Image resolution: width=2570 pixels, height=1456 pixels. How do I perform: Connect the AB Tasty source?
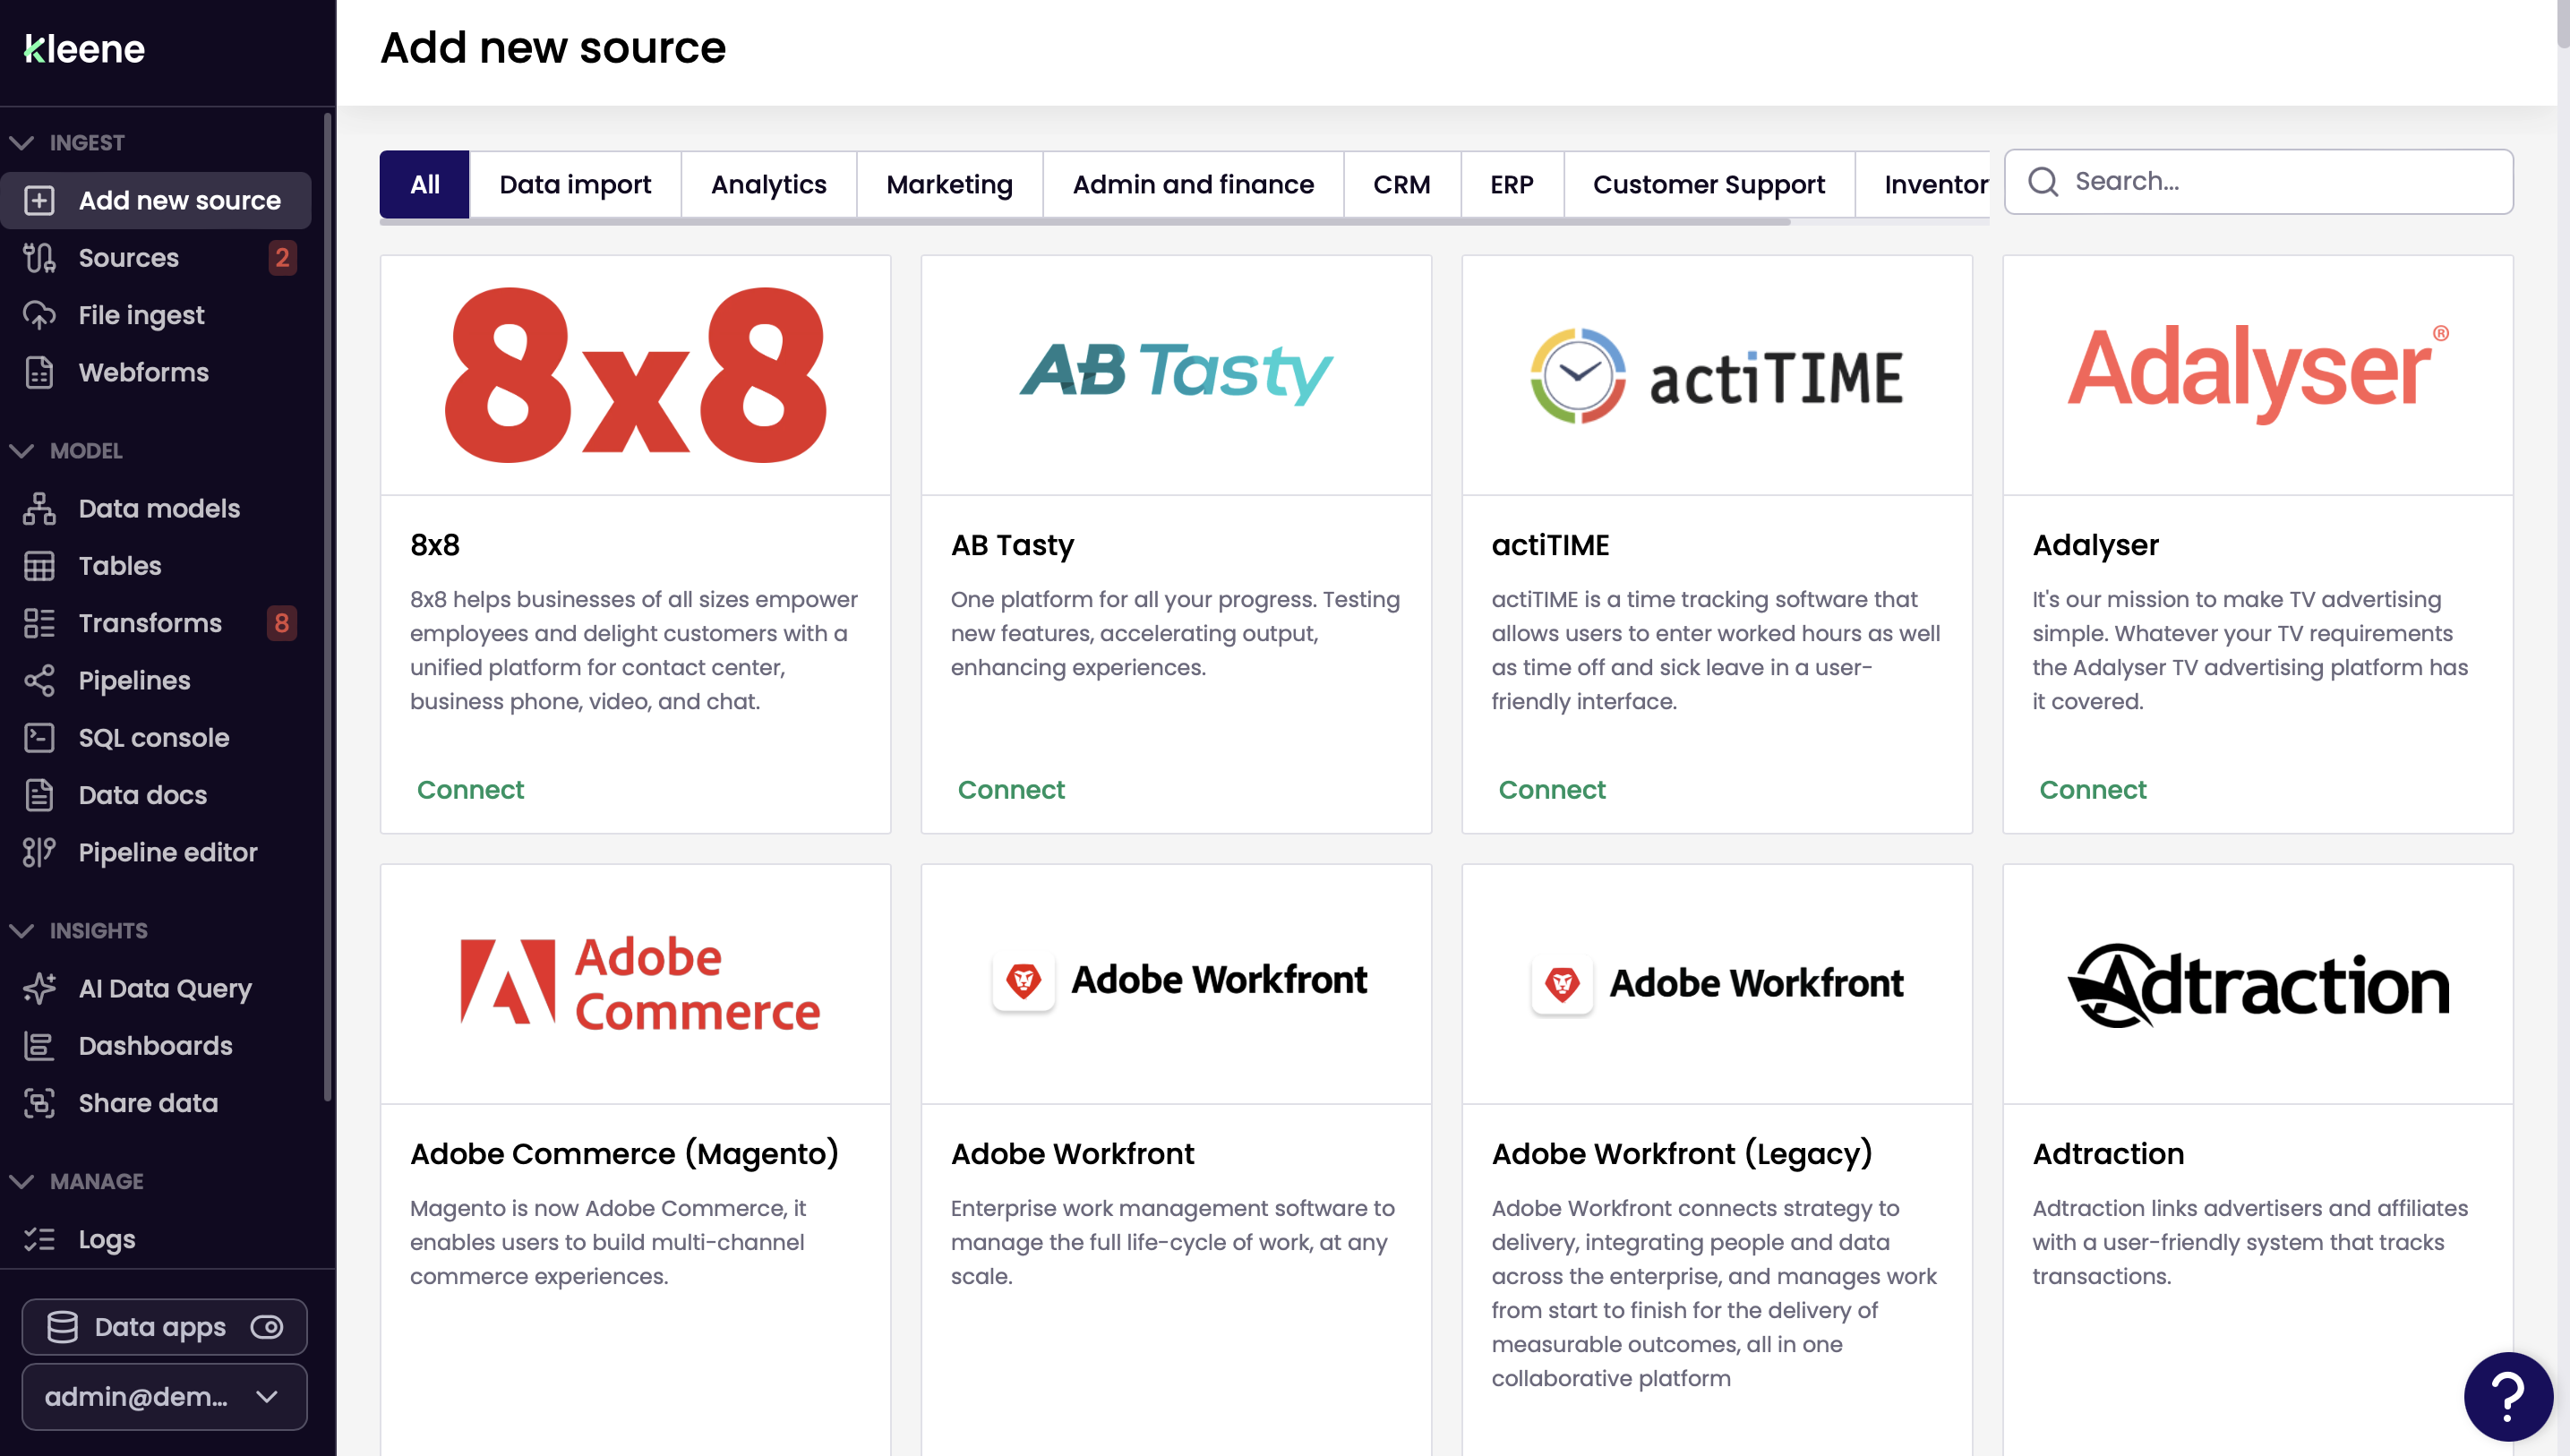pos(1011,790)
